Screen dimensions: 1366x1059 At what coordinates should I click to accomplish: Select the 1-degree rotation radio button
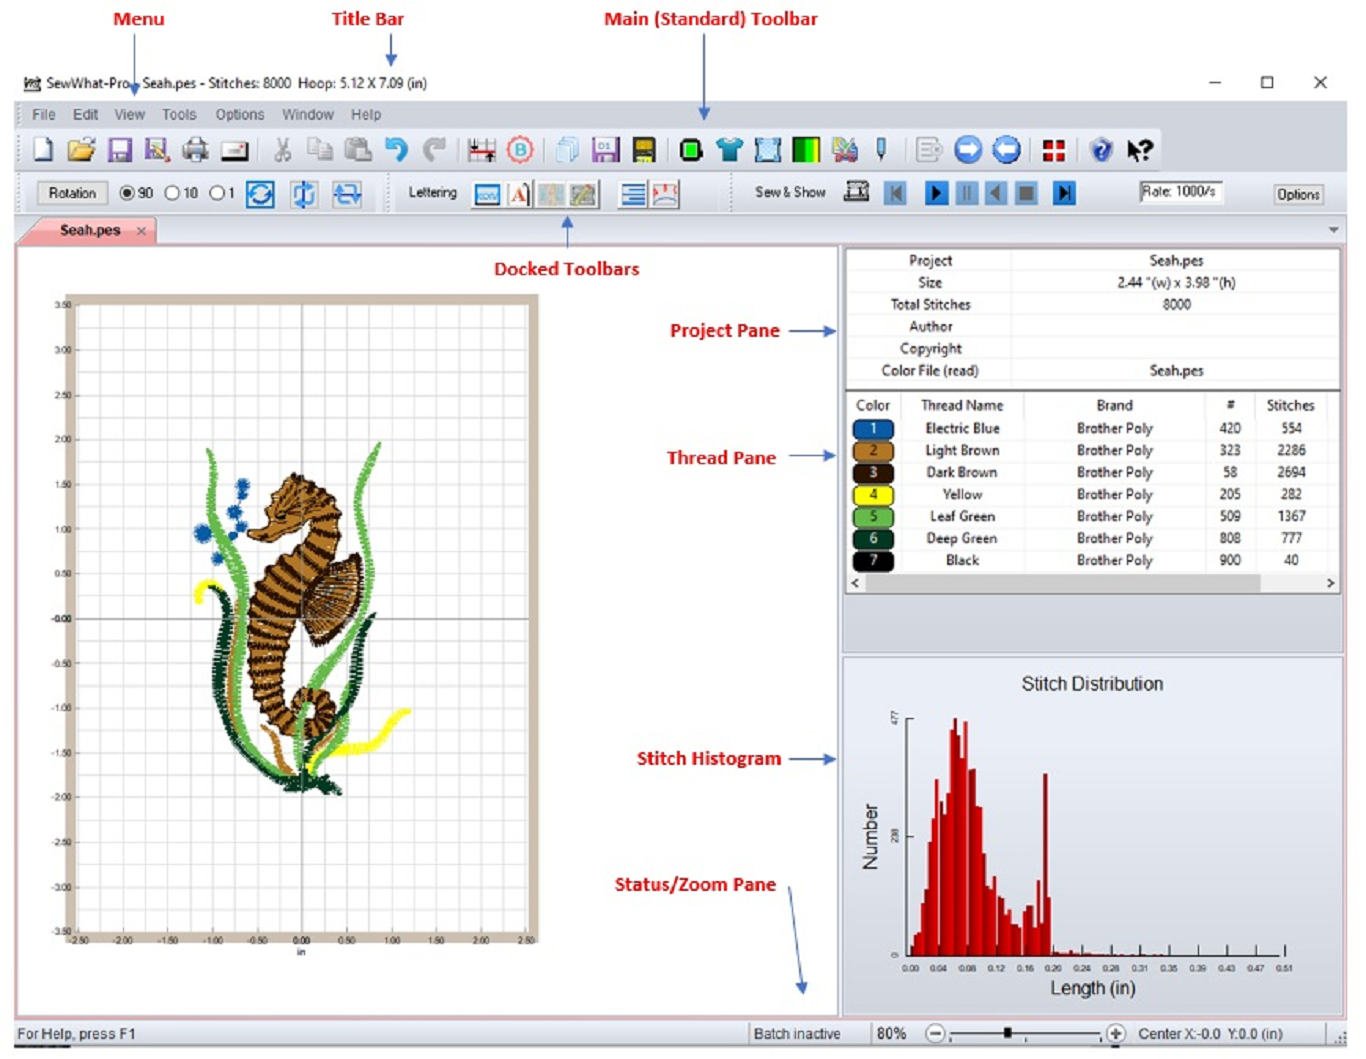coord(215,193)
